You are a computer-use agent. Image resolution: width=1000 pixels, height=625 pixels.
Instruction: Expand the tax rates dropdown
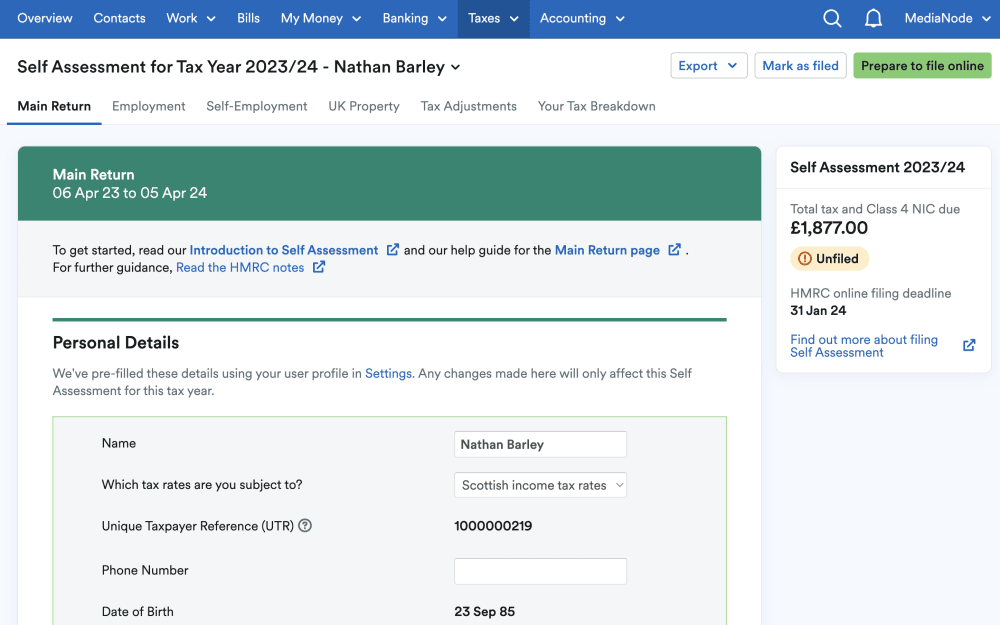coord(540,485)
